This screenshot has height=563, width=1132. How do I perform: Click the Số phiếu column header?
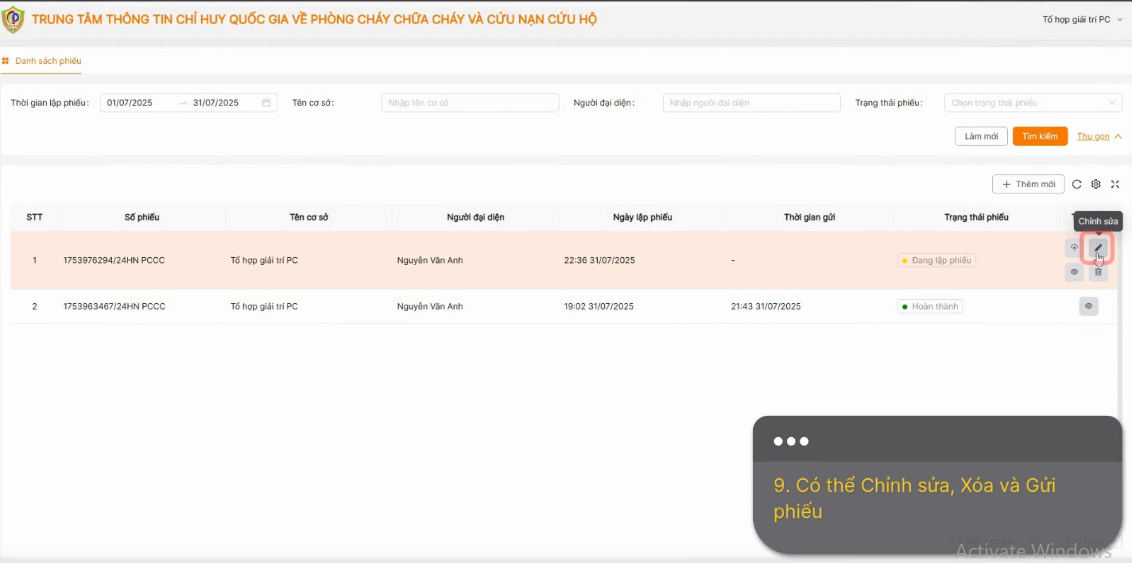click(x=142, y=217)
